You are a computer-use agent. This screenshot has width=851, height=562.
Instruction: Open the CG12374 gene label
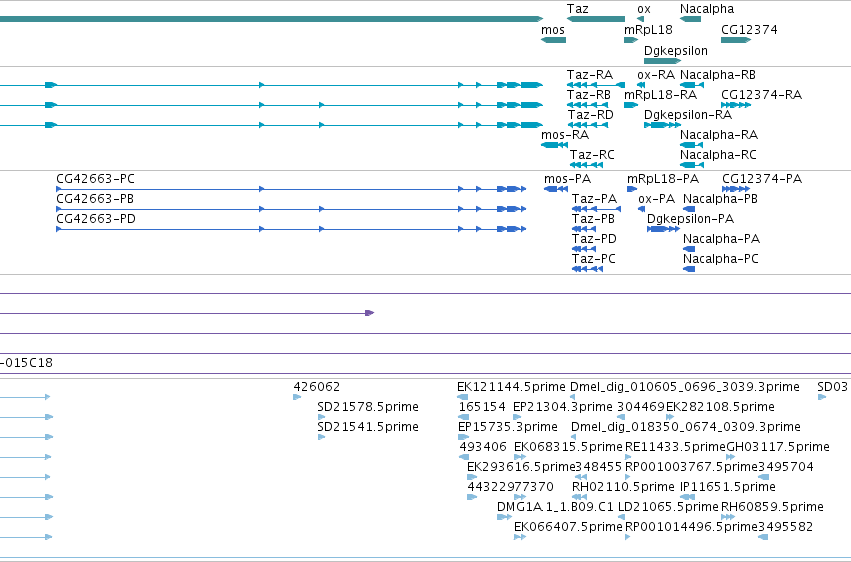[749, 30]
